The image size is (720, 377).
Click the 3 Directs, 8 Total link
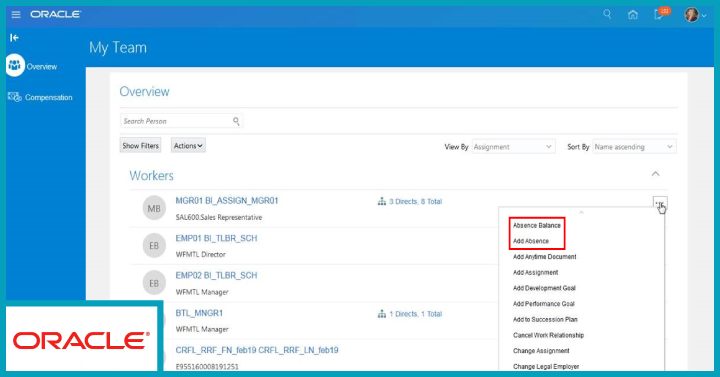point(416,202)
